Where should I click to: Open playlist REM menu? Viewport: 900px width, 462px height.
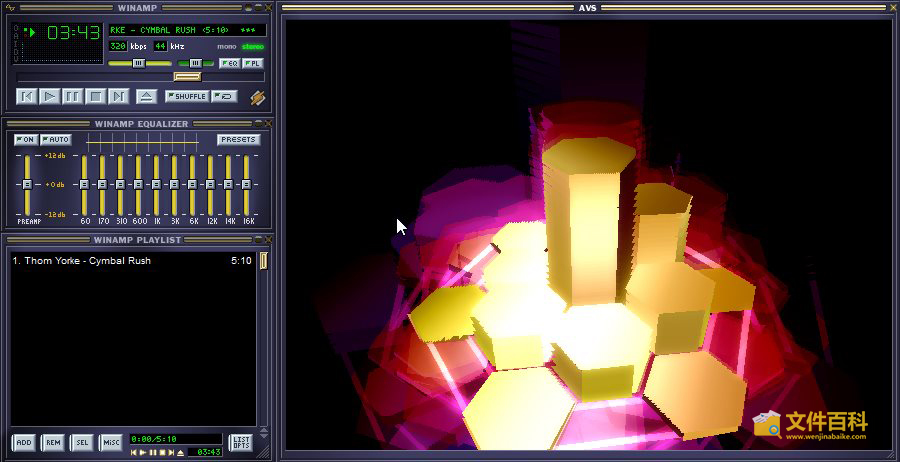point(53,442)
